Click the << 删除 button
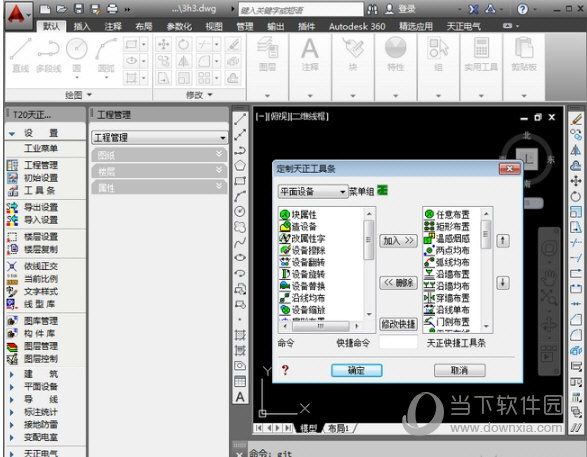Screen dimensions: 587x457 point(398,282)
